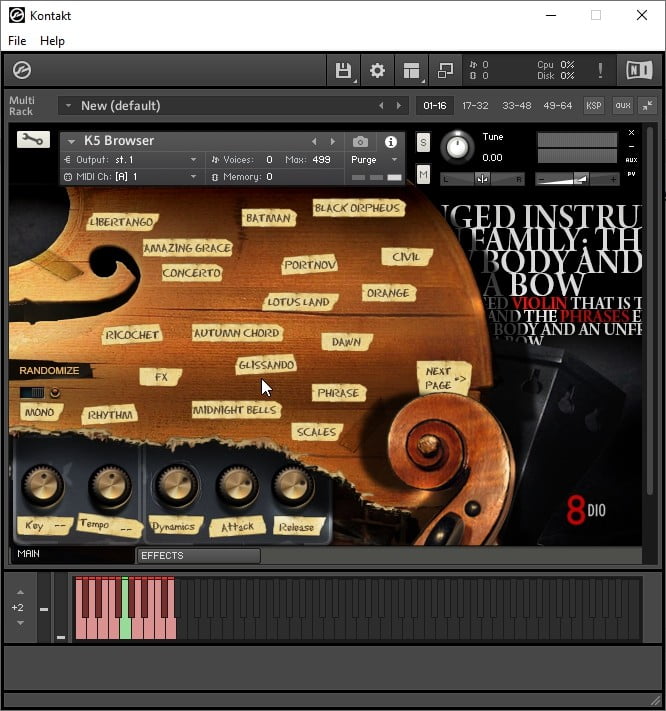Open the Output st. 1 dropdown
The width and height of the screenshot is (666, 711).
point(131,160)
